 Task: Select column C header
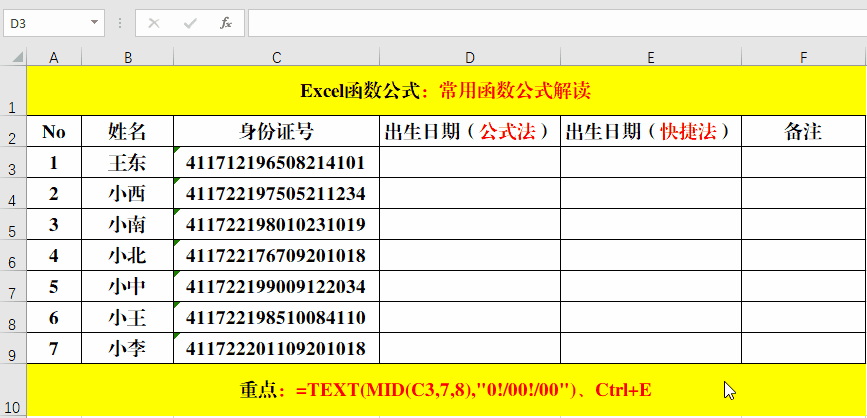coord(276,58)
